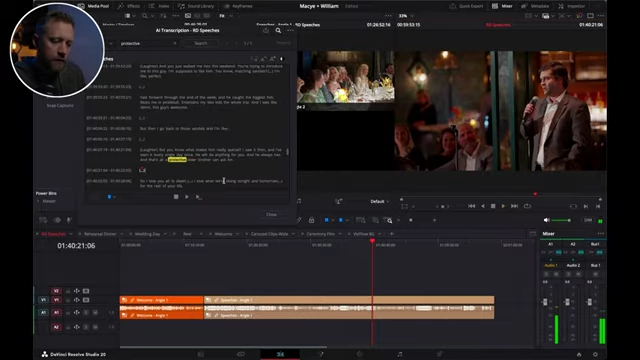Viewport: 640px width, 360px height.
Task: Adjust Bus 1 mixer fader
Action: pyautogui.click(x=589, y=302)
